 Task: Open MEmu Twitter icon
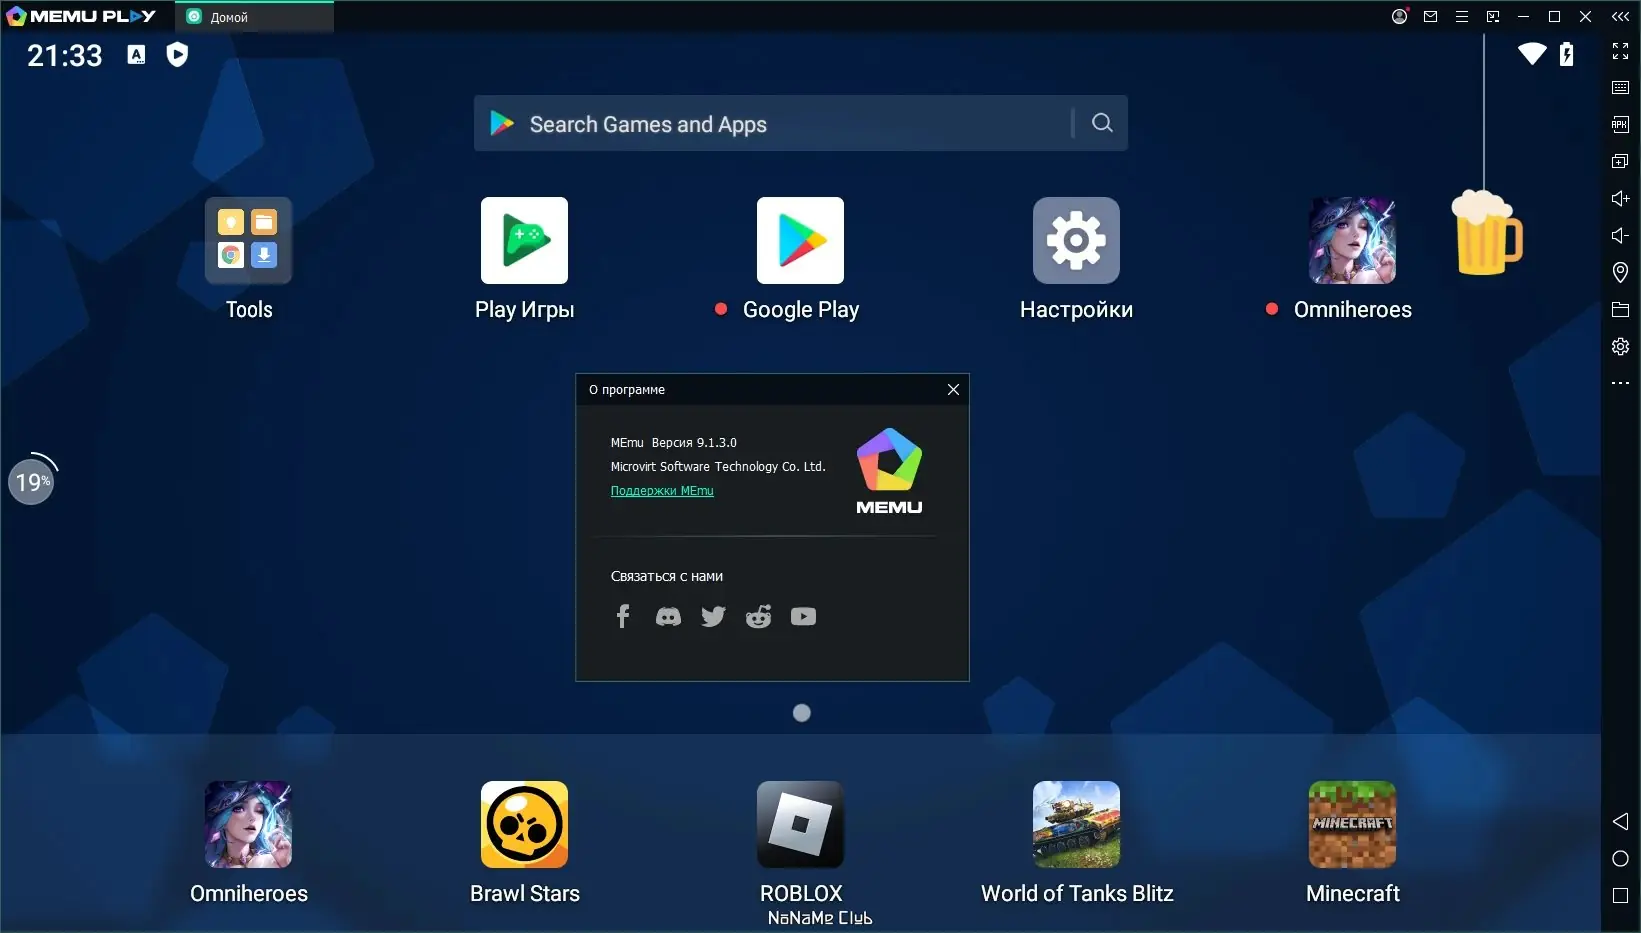[713, 617]
